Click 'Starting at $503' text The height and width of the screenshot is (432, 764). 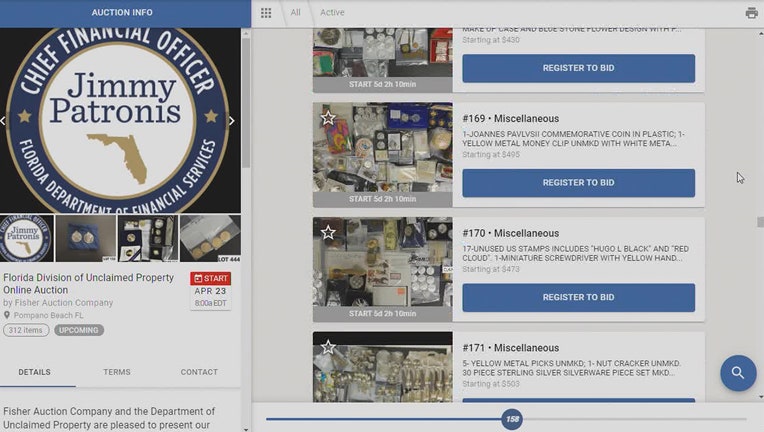coord(491,384)
